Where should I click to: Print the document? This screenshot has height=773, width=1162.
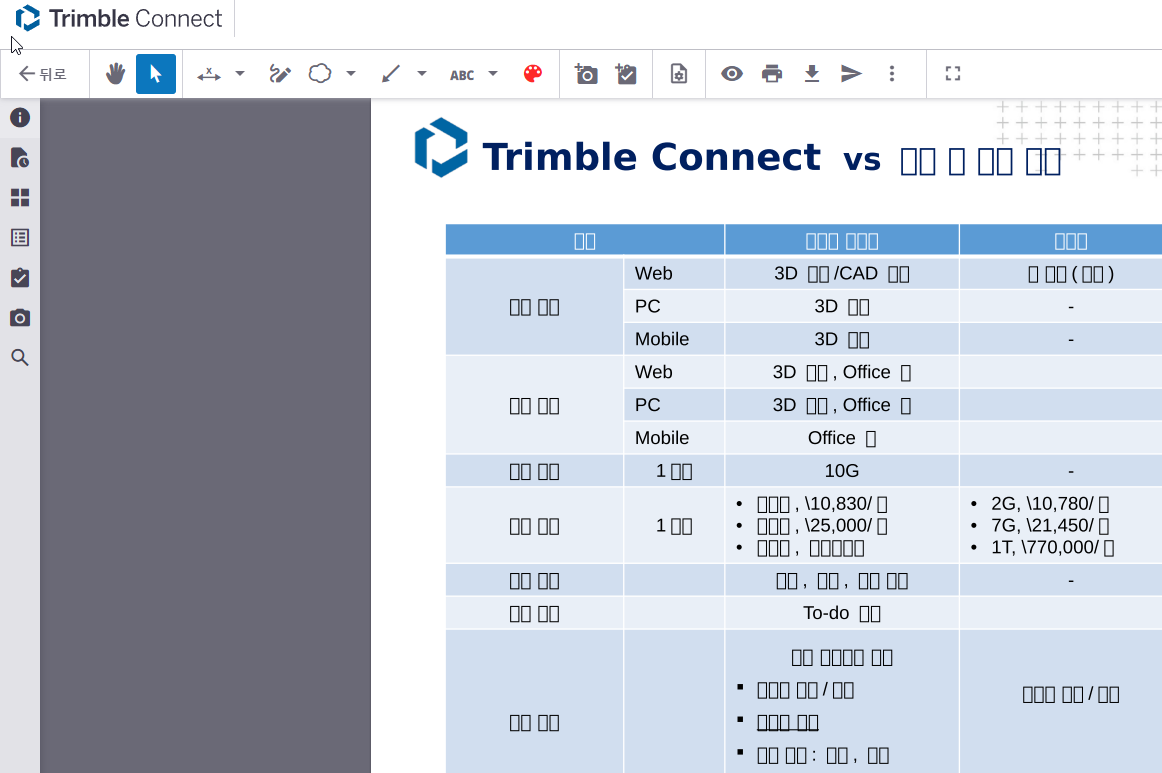point(772,74)
